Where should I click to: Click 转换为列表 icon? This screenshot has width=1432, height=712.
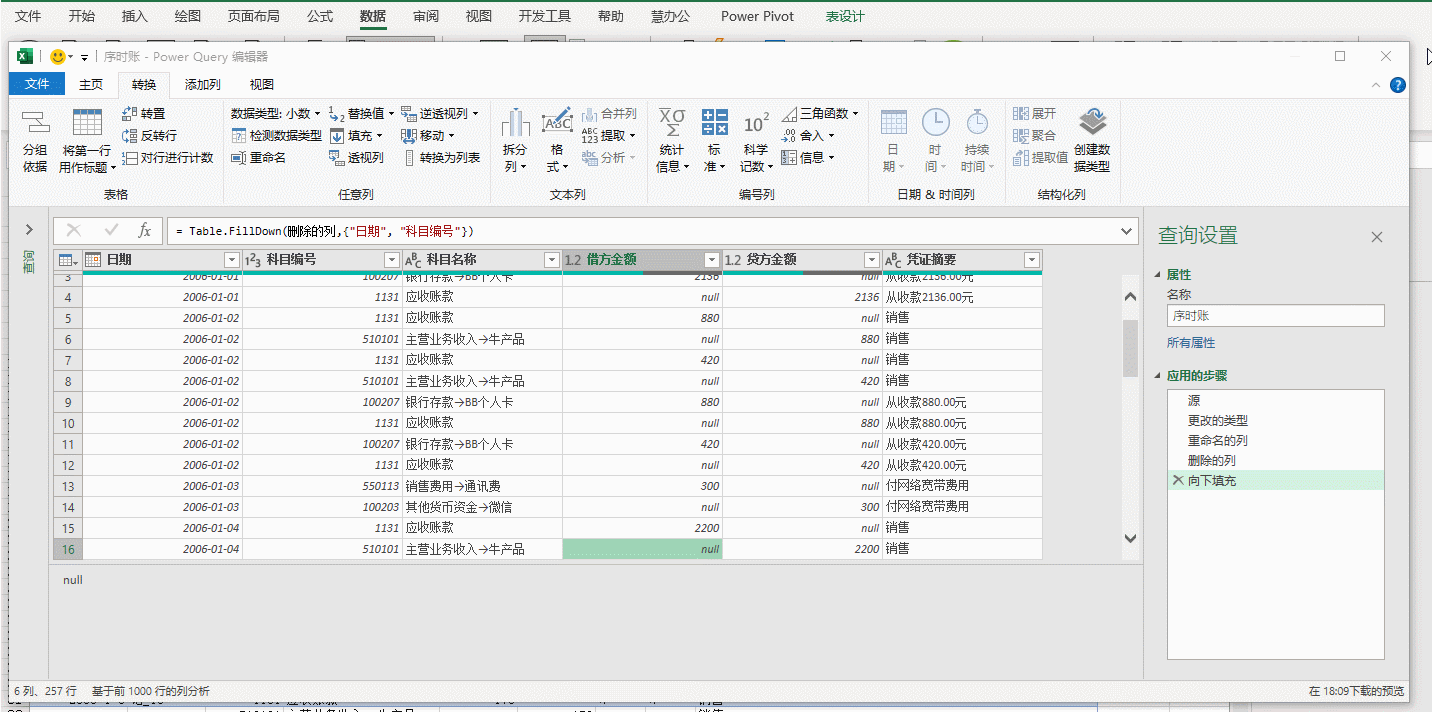(409, 157)
